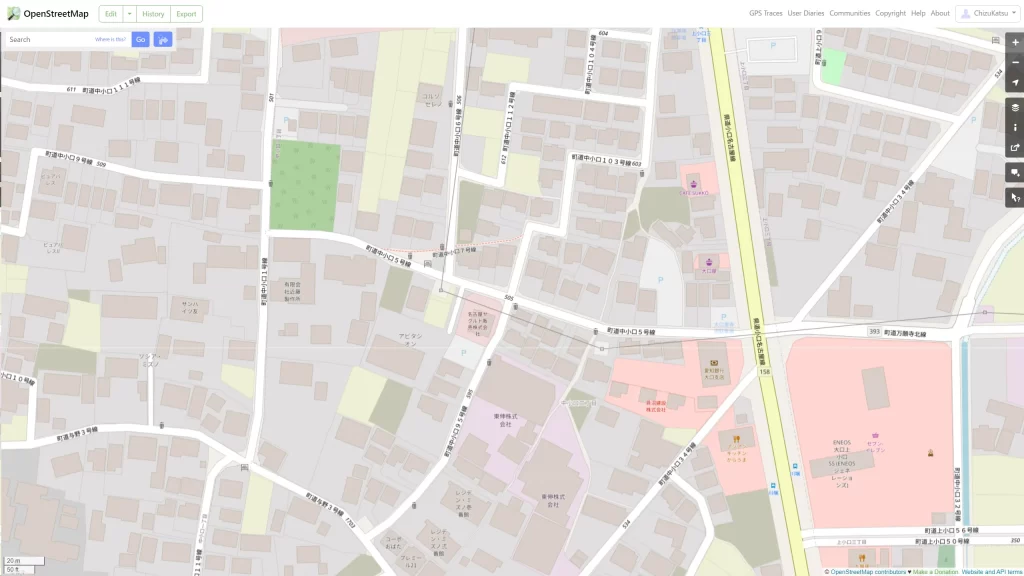Go to User Diaries
The image size is (1024, 576).
click(806, 14)
